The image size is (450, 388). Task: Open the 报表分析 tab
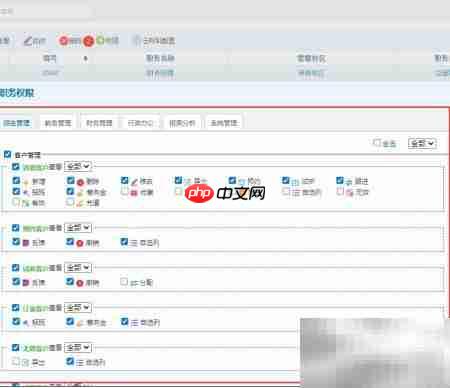click(182, 123)
